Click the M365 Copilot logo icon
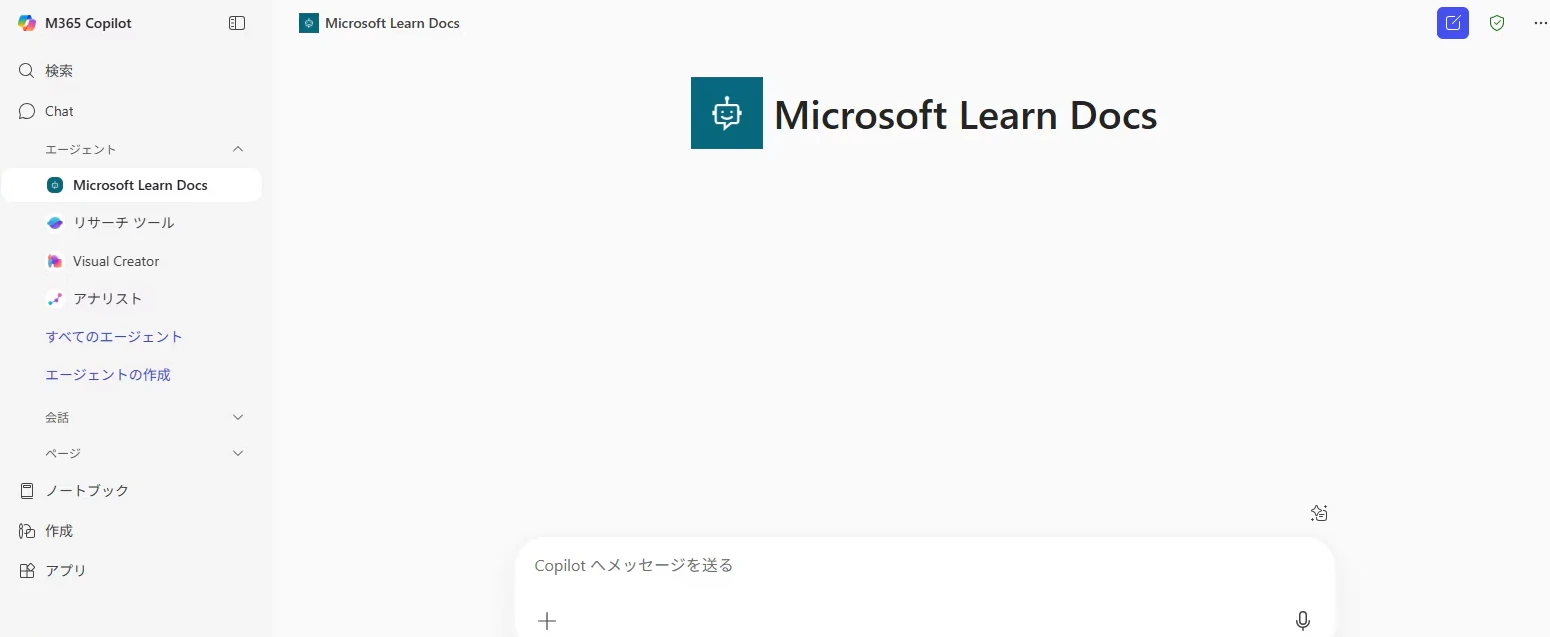 (x=27, y=23)
